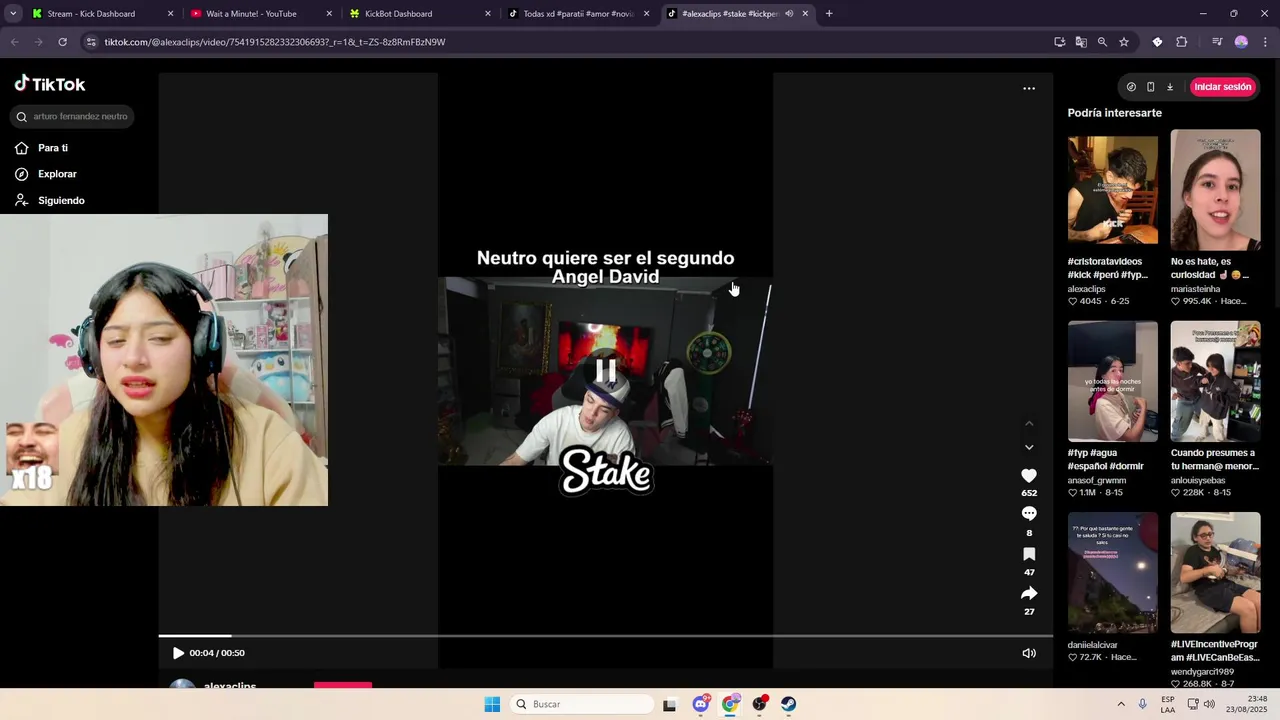Go to next video with down chevron
Image resolution: width=1280 pixels, height=720 pixels.
pyautogui.click(x=1029, y=447)
